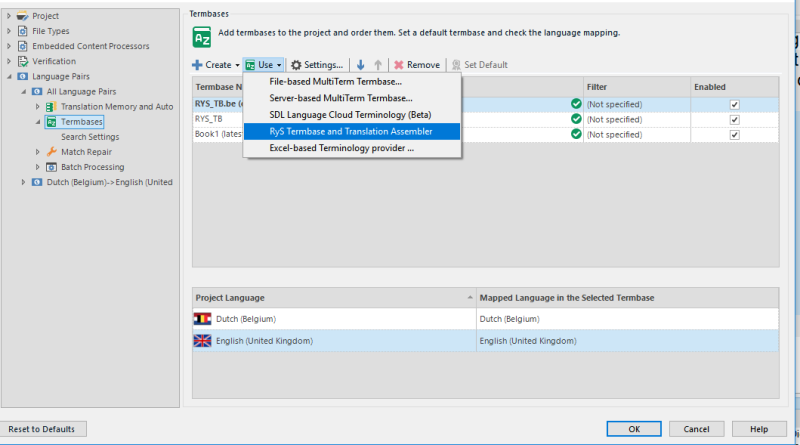Image resolution: width=800 pixels, height=445 pixels.
Task: Move termbase up with grey arrow
Action: pyautogui.click(x=378, y=65)
